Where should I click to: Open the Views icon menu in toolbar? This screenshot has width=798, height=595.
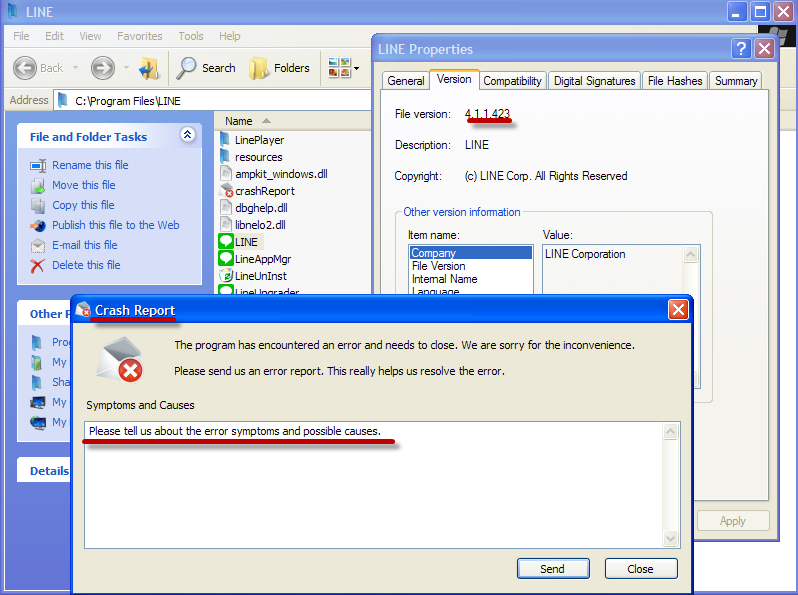[339, 68]
